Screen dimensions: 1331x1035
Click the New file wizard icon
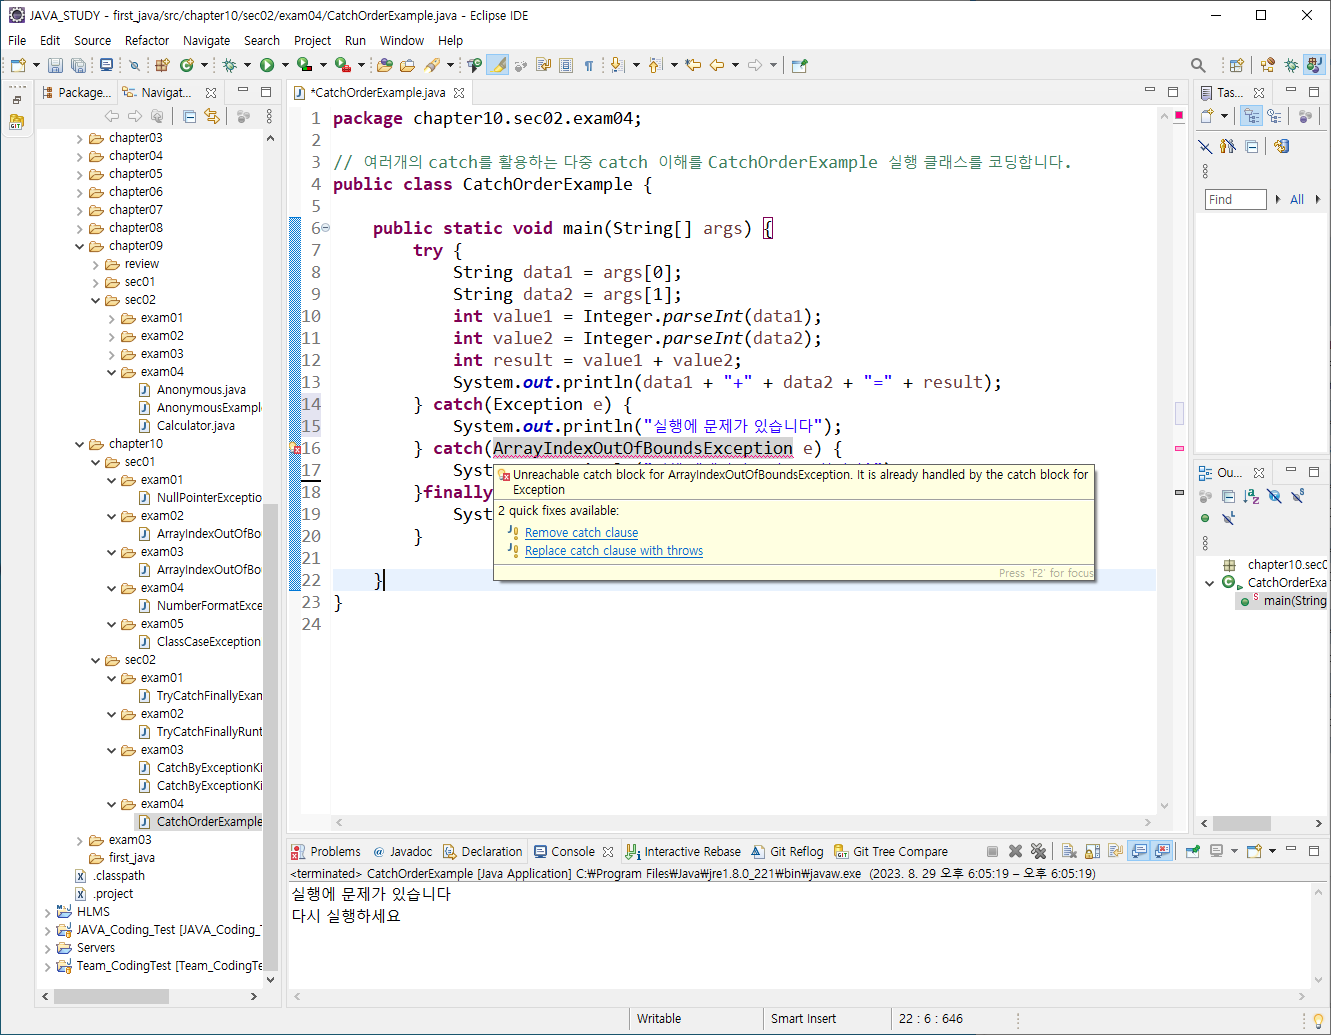(x=18, y=65)
